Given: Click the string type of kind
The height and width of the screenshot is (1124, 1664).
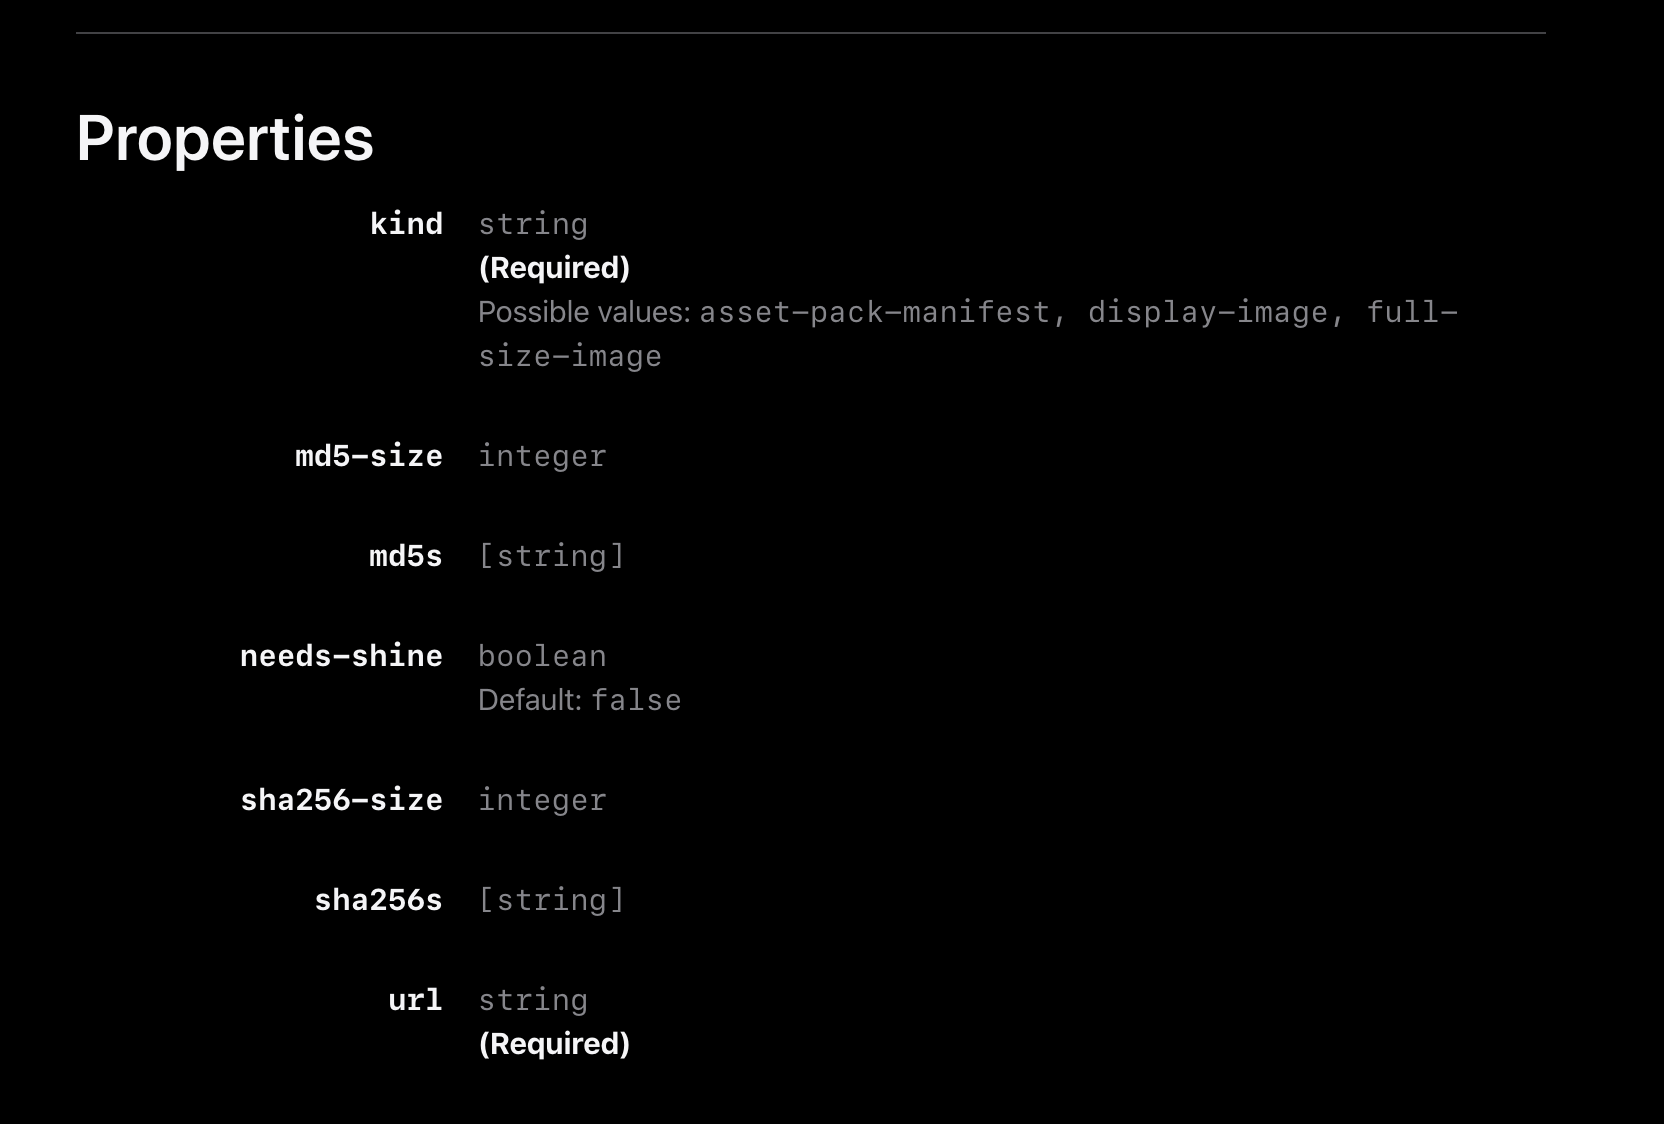Looking at the screenshot, I should [x=533, y=224].
